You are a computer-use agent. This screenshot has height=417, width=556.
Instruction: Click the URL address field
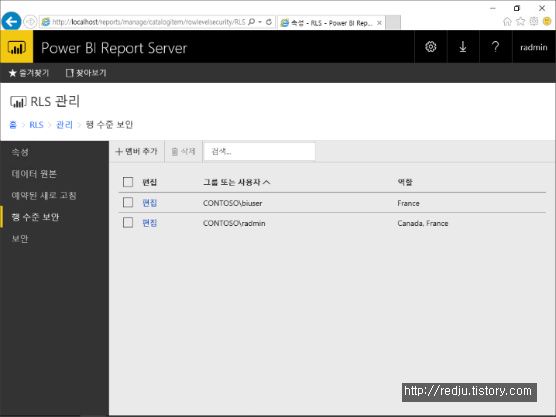[148, 22]
